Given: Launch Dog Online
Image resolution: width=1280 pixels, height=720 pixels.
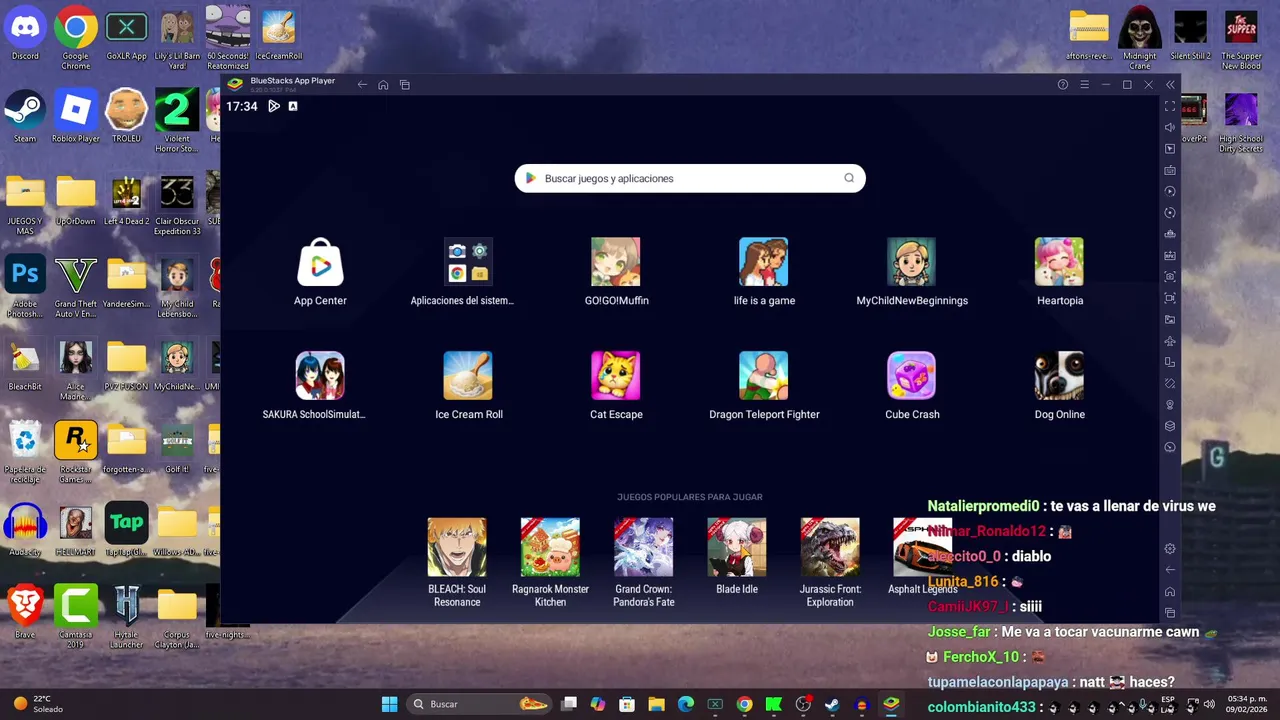Looking at the screenshot, I should pos(1059,386).
